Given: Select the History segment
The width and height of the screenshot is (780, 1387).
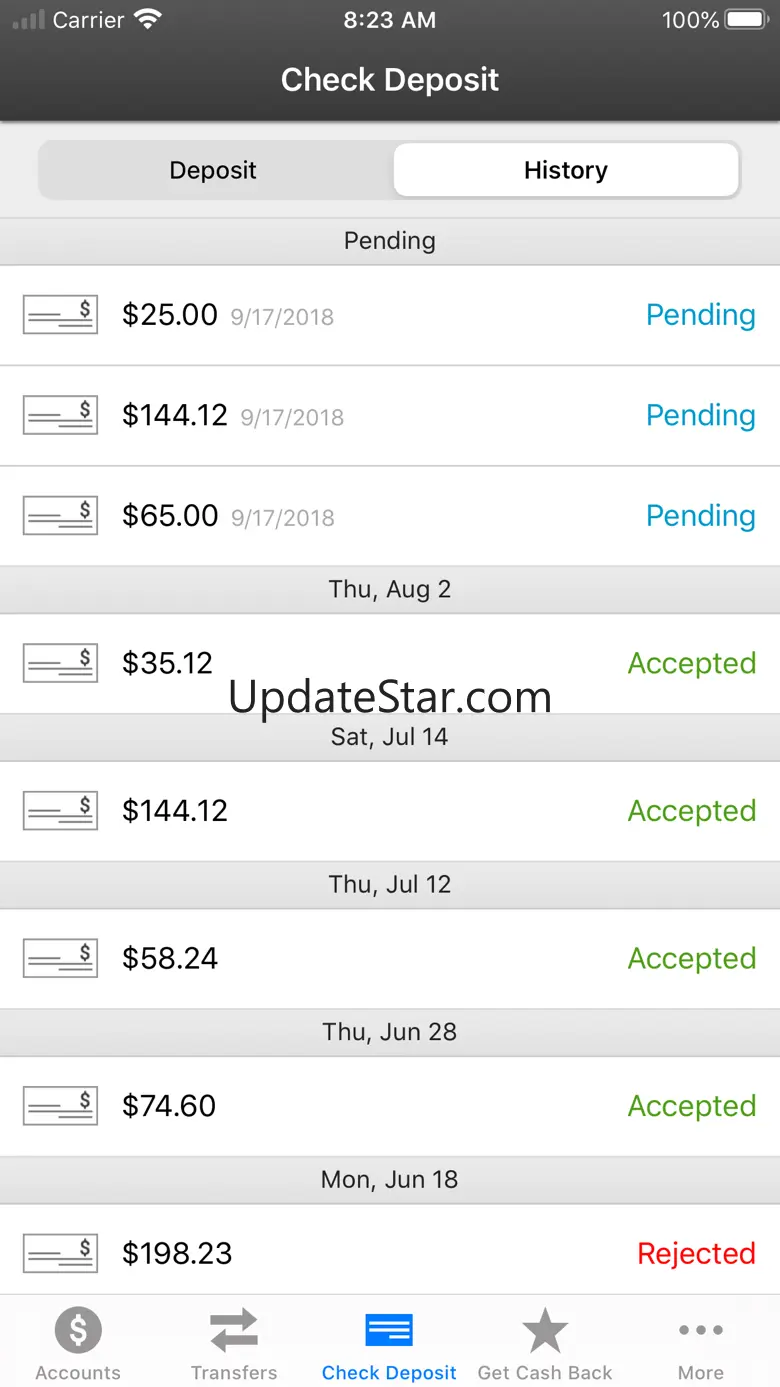Looking at the screenshot, I should pos(566,170).
